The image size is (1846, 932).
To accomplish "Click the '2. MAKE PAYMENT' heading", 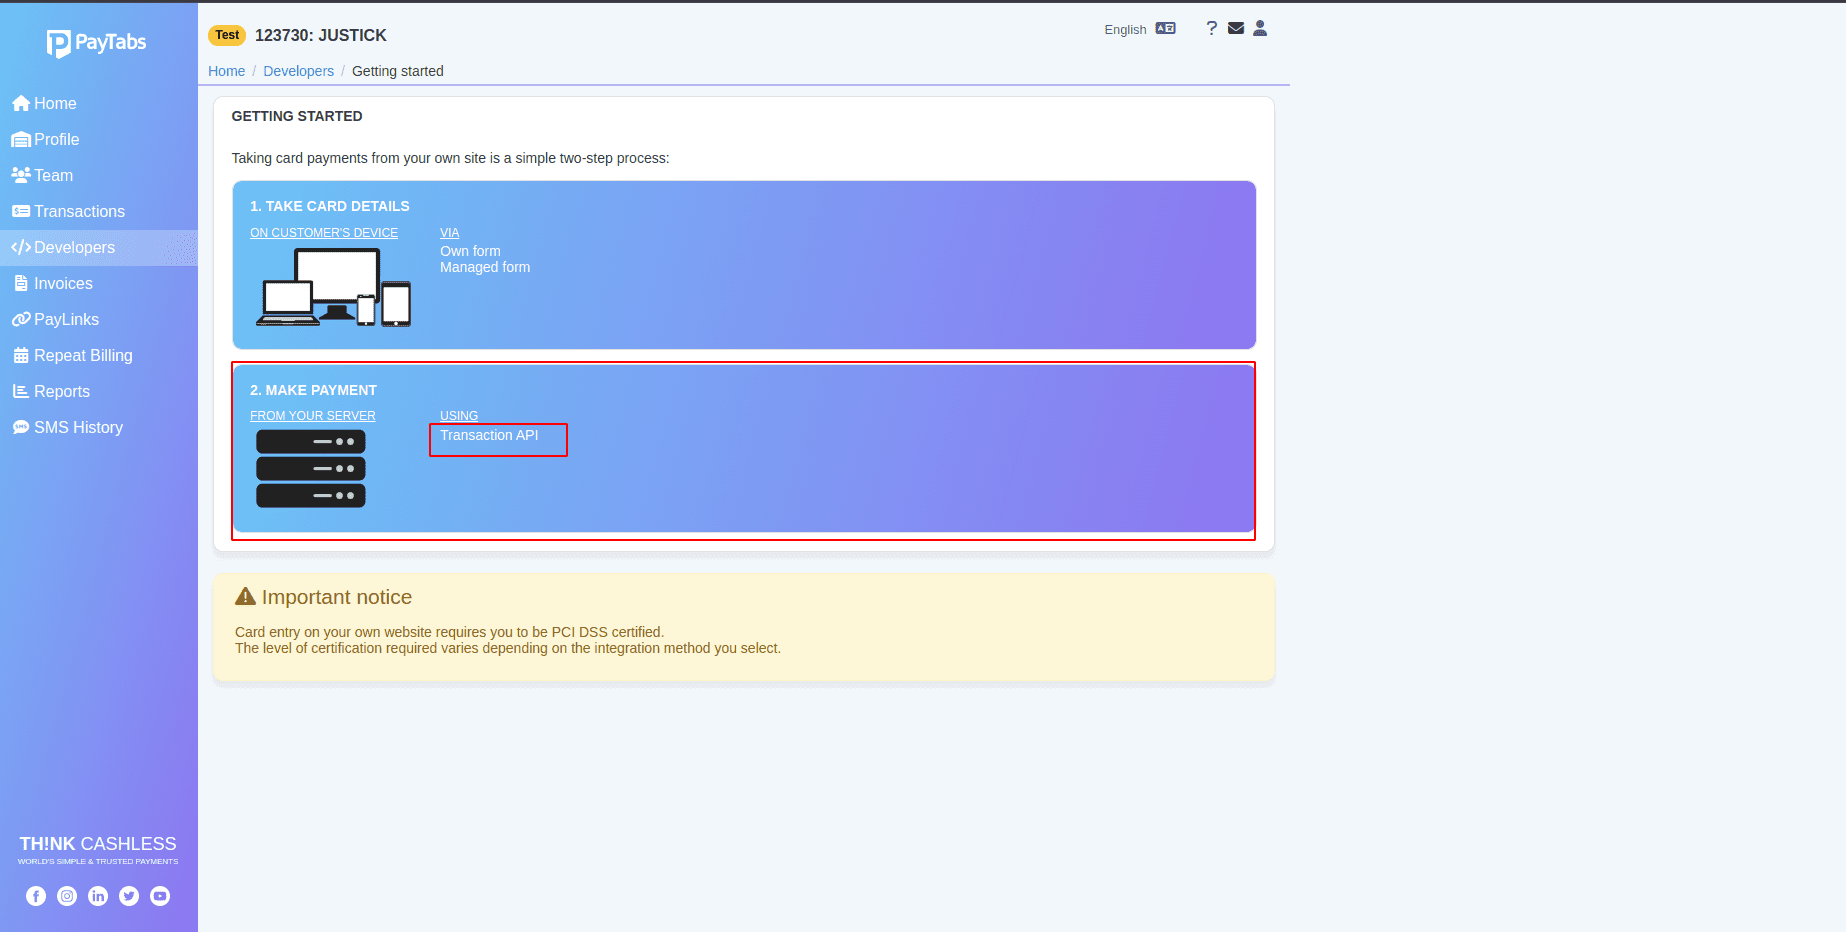I will 313,390.
